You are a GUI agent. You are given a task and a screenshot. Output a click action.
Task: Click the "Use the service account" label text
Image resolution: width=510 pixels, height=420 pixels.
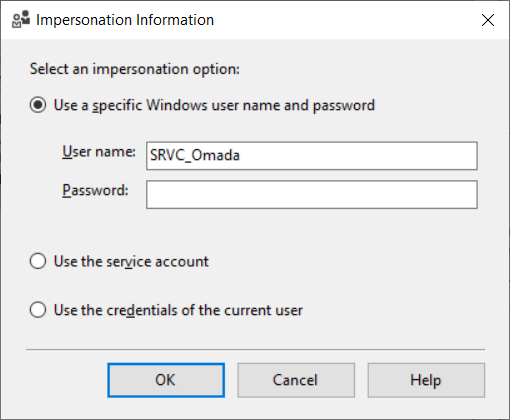[131, 261]
